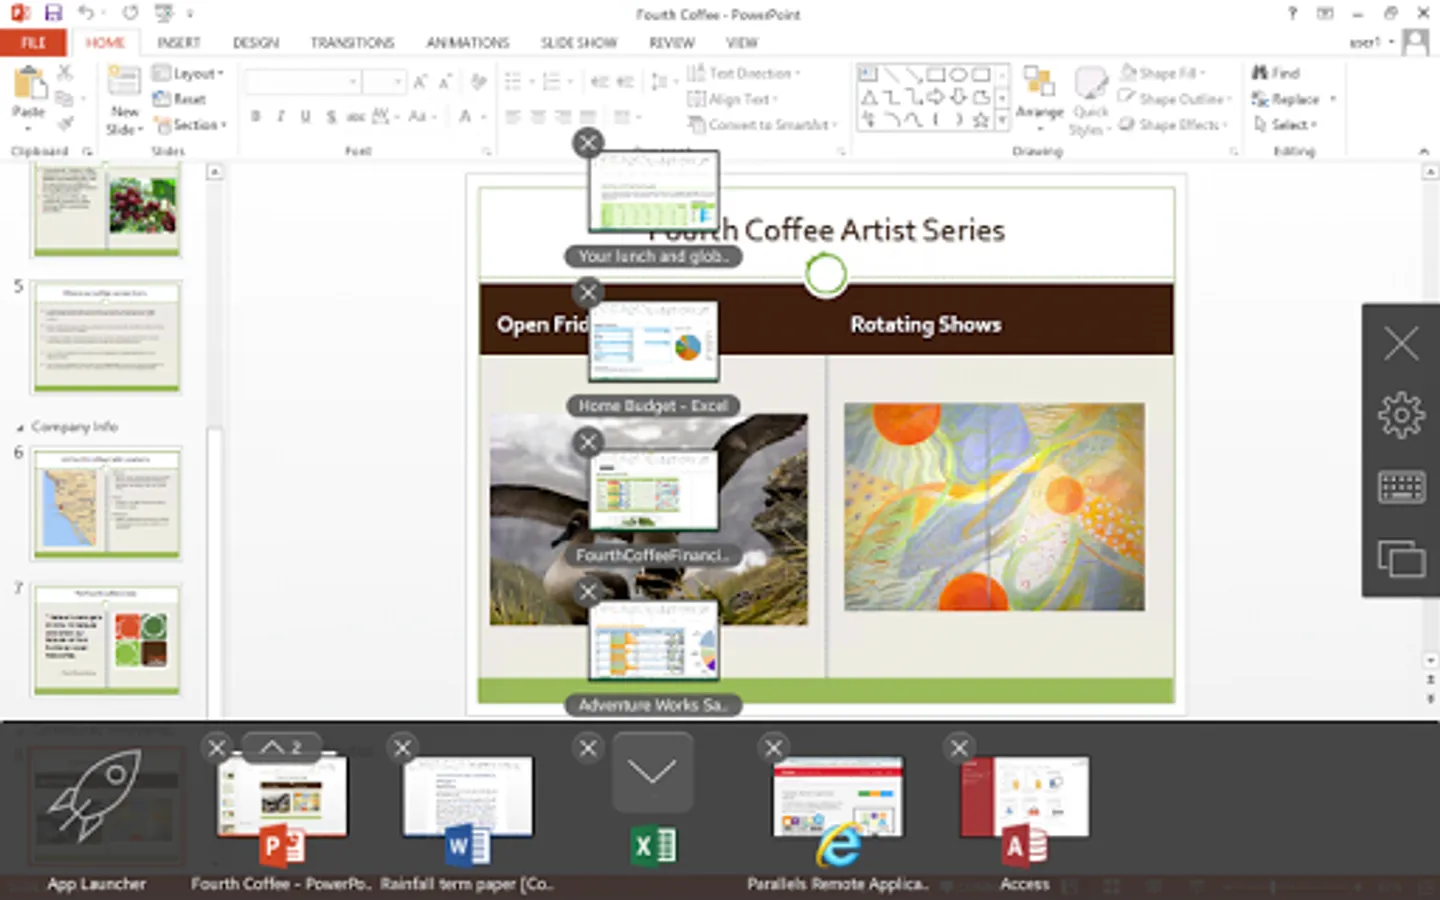Toggle underline formatting

305,117
